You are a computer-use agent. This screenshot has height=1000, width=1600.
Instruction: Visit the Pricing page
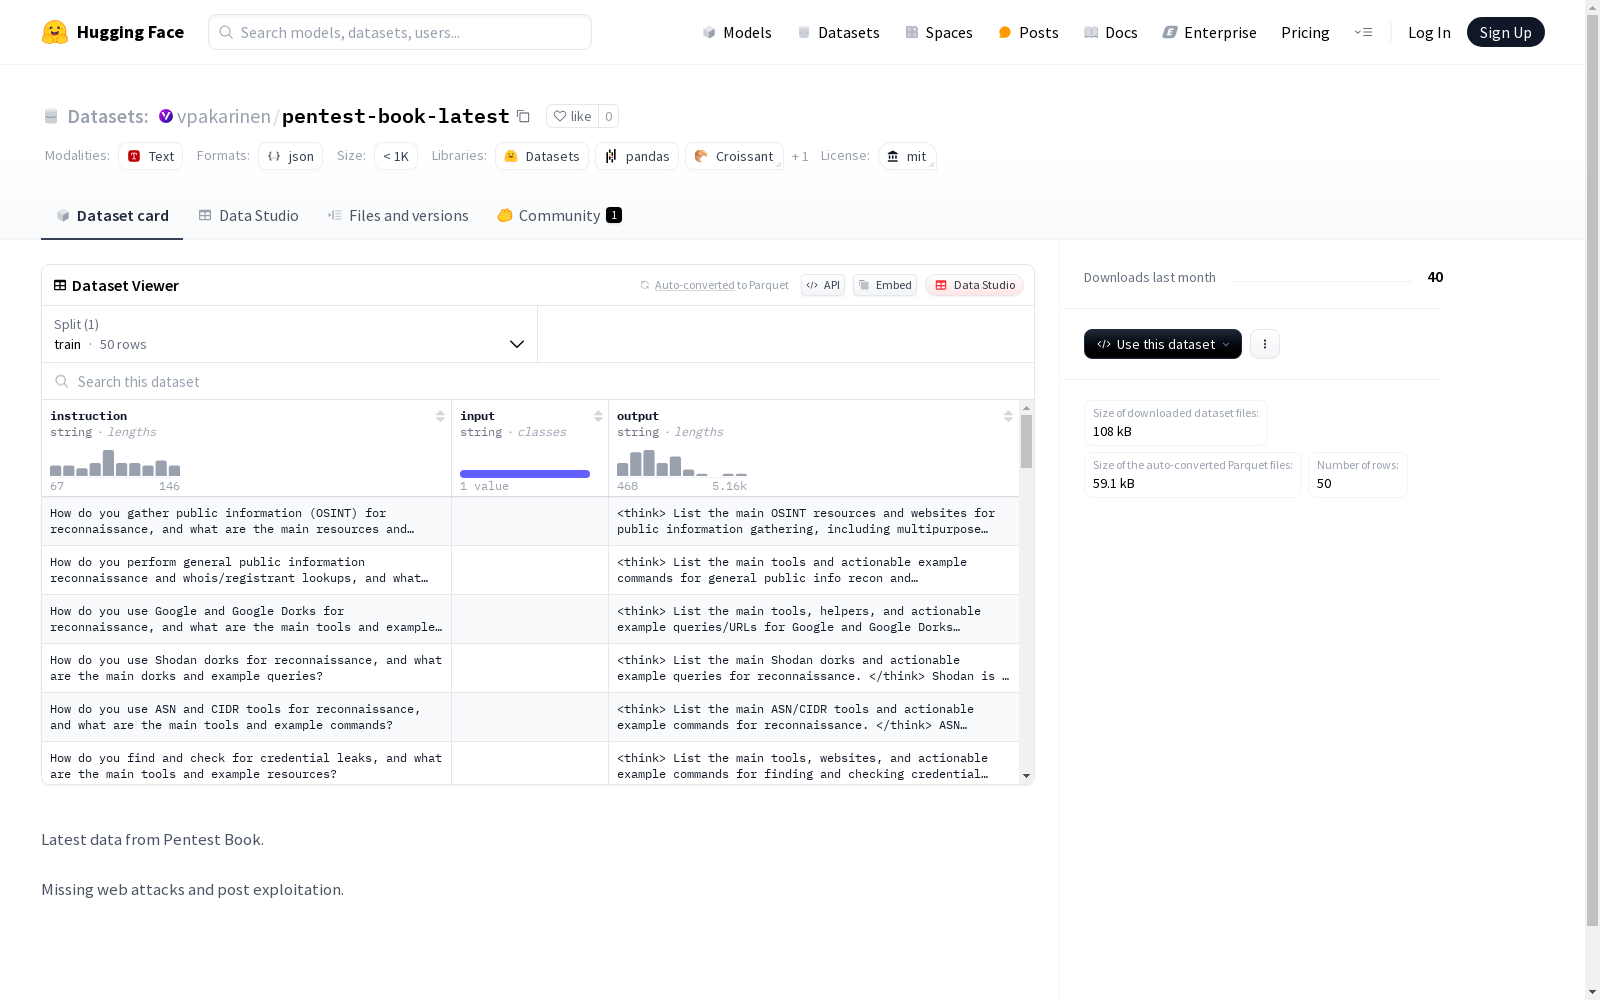click(1305, 32)
